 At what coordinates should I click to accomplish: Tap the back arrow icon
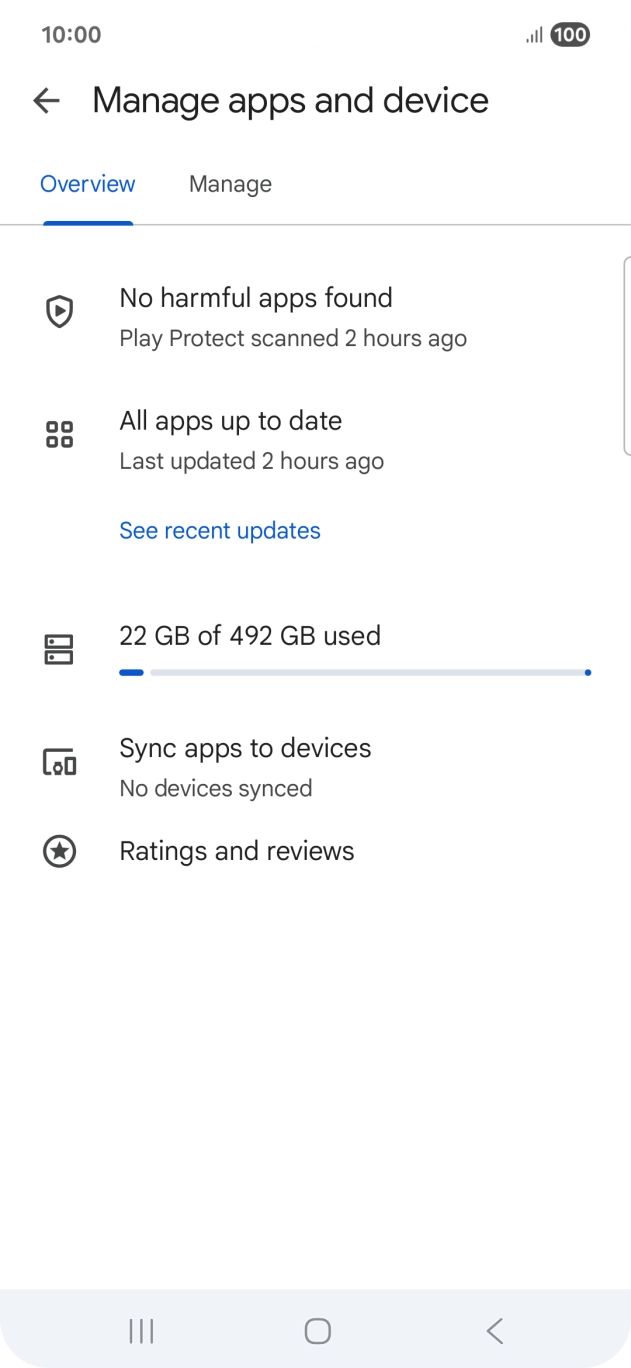coord(46,100)
